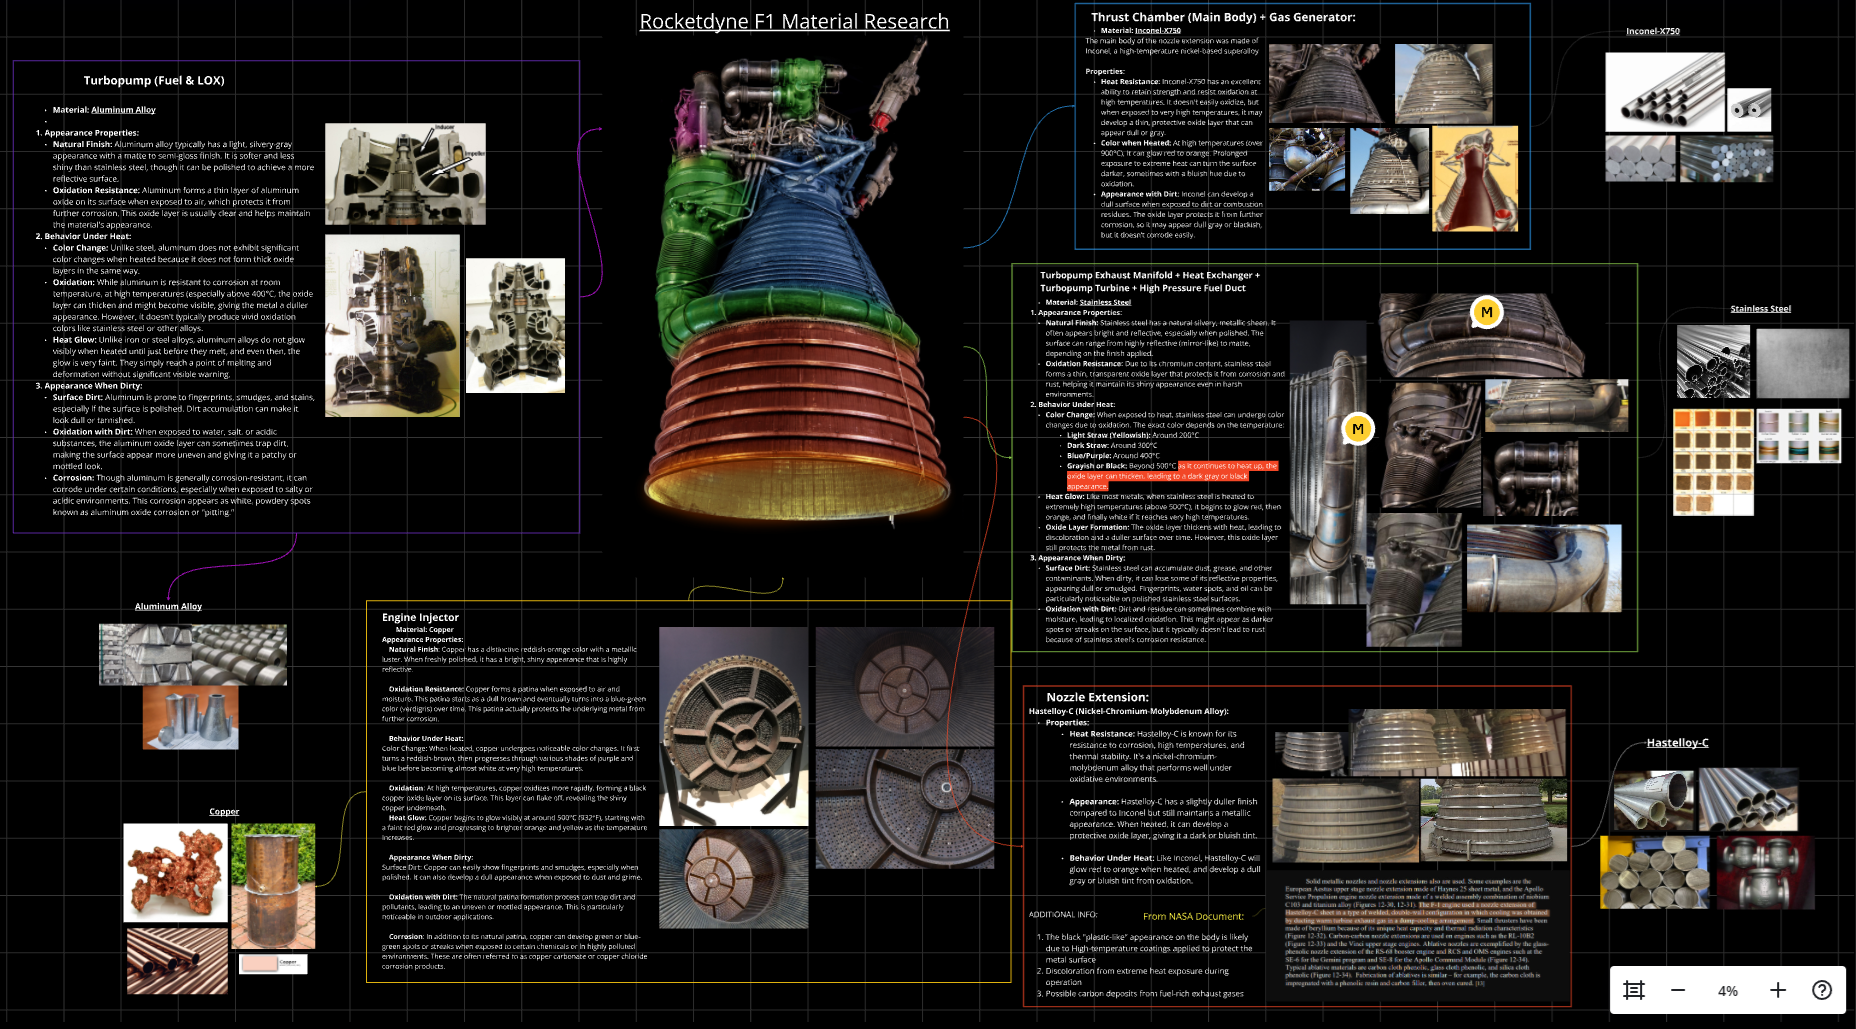This screenshot has height=1029, width=1856.
Task: Click the Rocketdyne F1 Material Research title
Action: tap(793, 21)
